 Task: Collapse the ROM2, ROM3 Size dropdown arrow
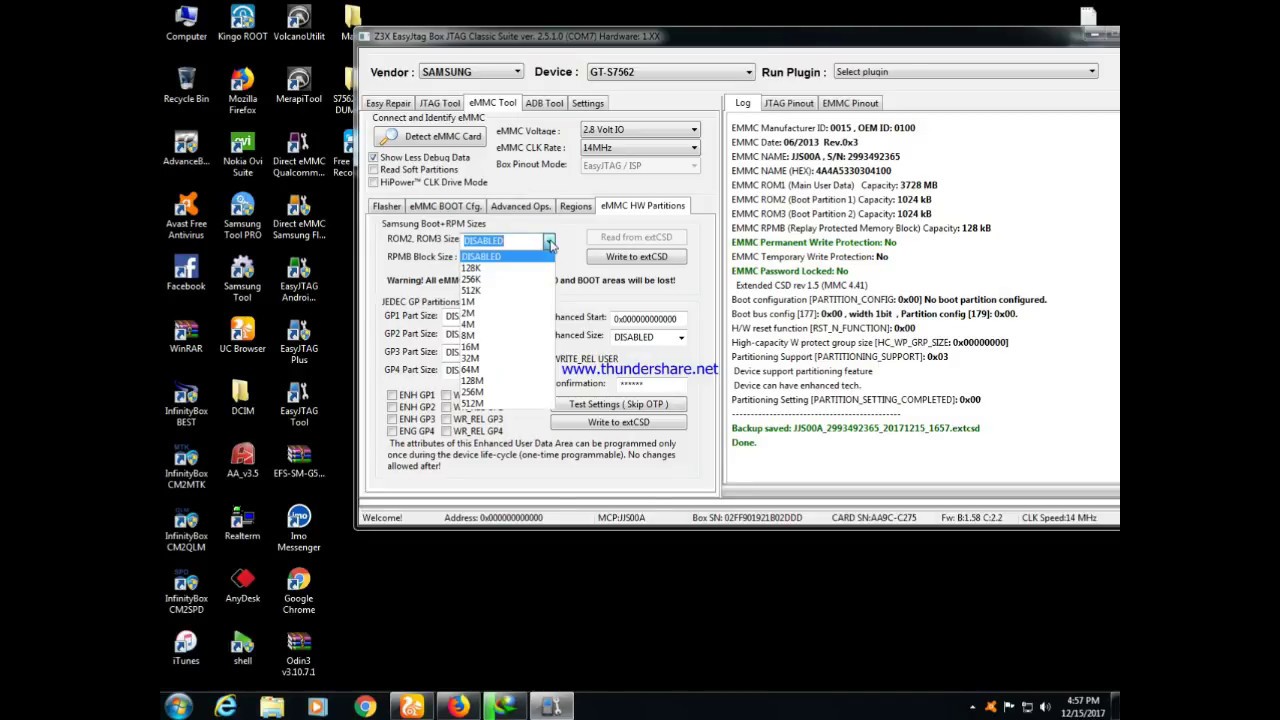pos(549,241)
